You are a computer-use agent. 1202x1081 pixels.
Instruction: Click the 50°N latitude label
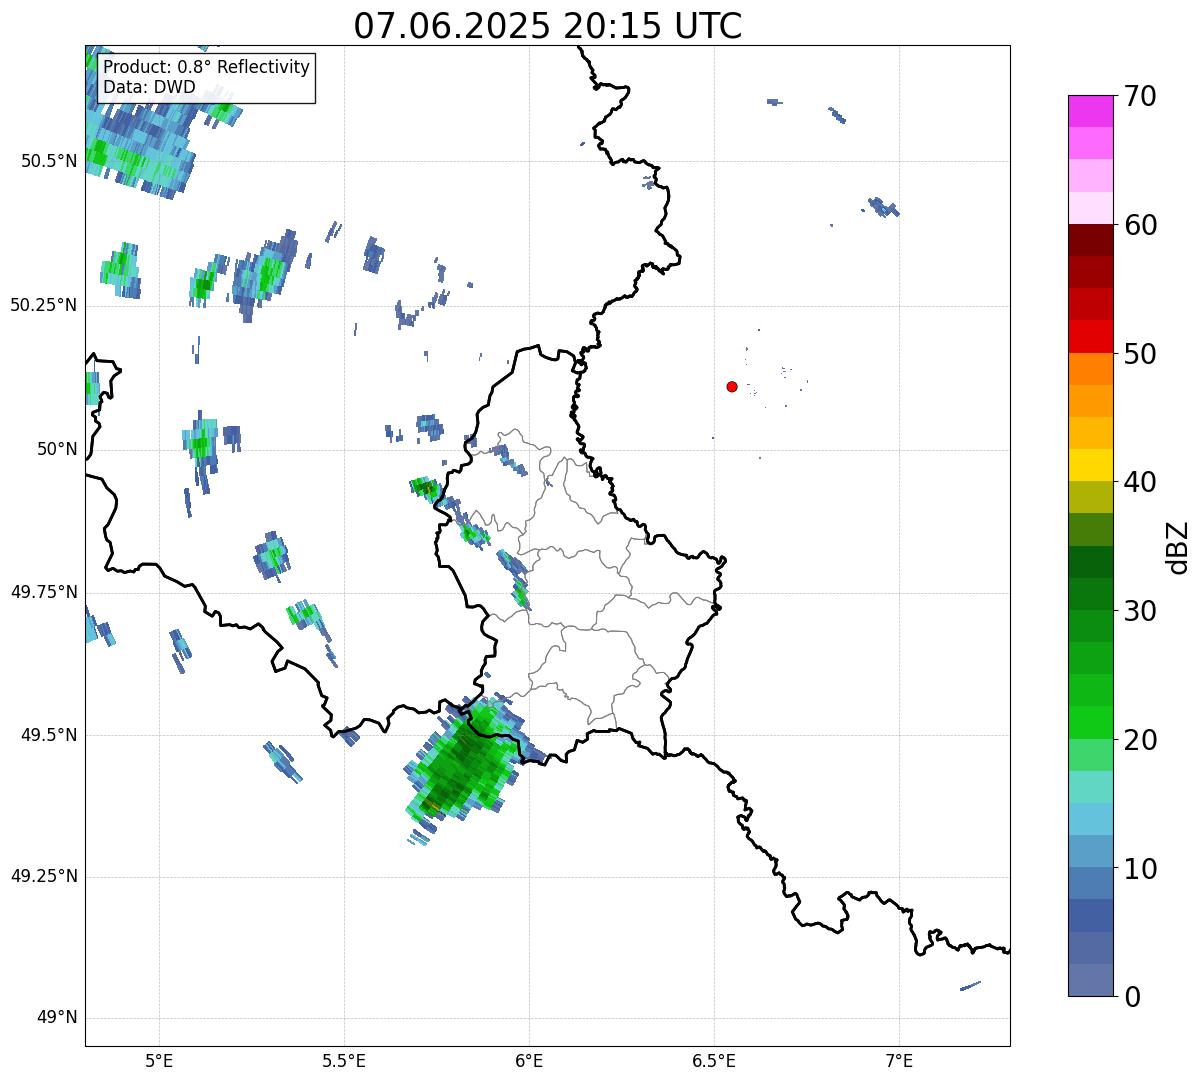point(57,449)
